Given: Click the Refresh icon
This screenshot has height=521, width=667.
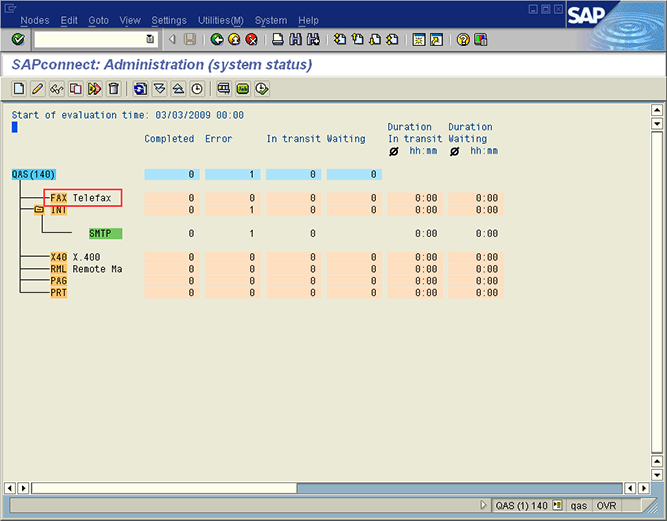Looking at the screenshot, I should pyautogui.click(x=140, y=89).
